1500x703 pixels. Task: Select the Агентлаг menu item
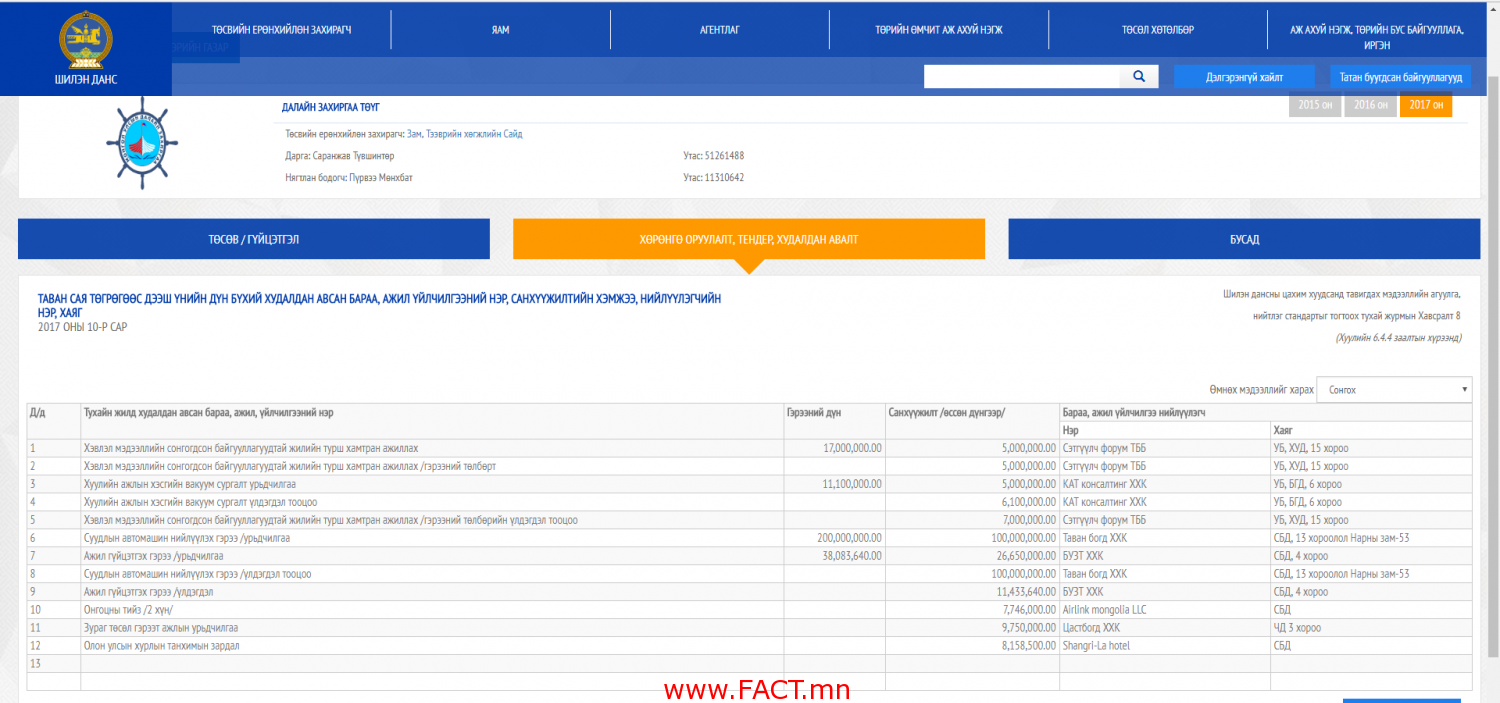click(x=719, y=30)
